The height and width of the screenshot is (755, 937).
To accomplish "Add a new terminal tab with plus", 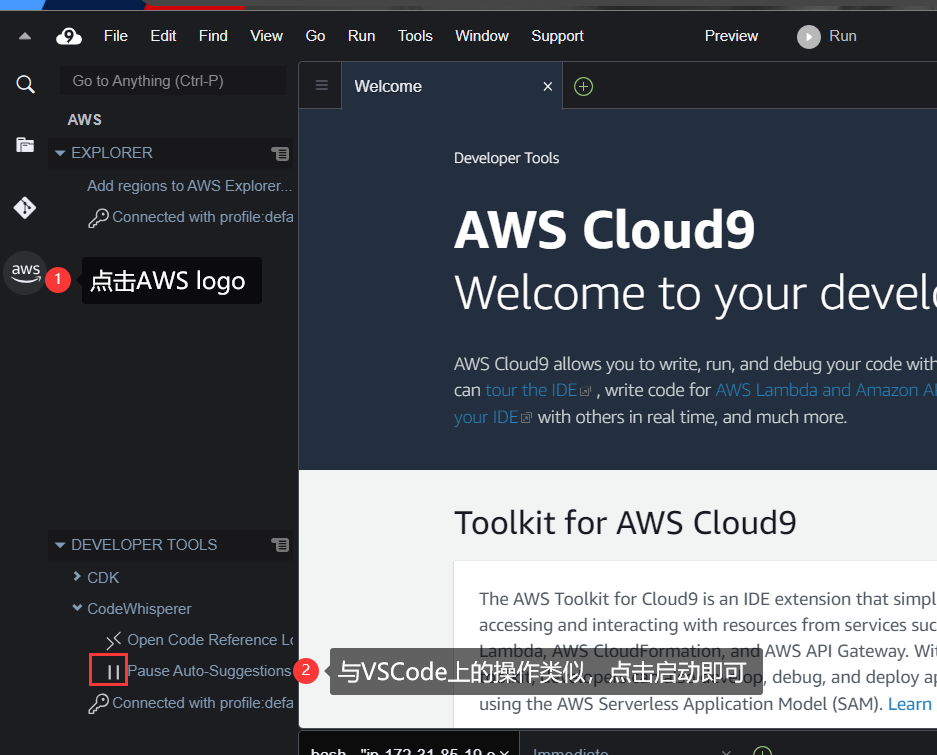I will point(762,751).
